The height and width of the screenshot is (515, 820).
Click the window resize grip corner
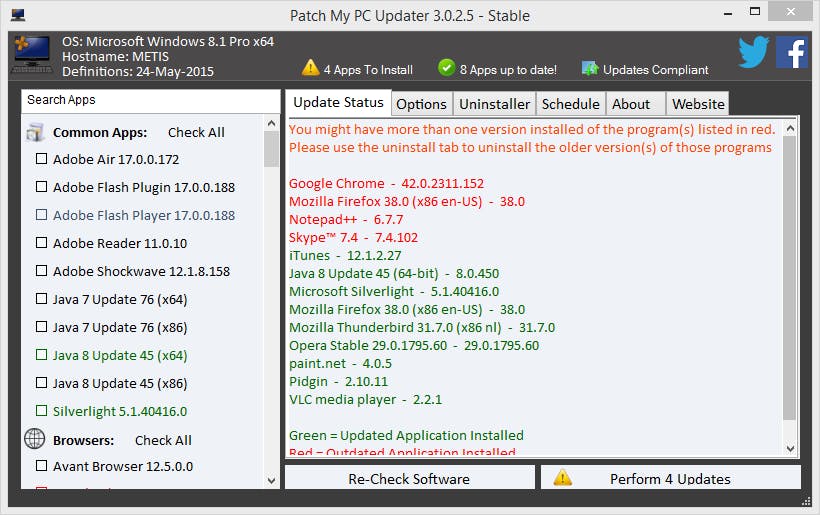tap(806, 501)
